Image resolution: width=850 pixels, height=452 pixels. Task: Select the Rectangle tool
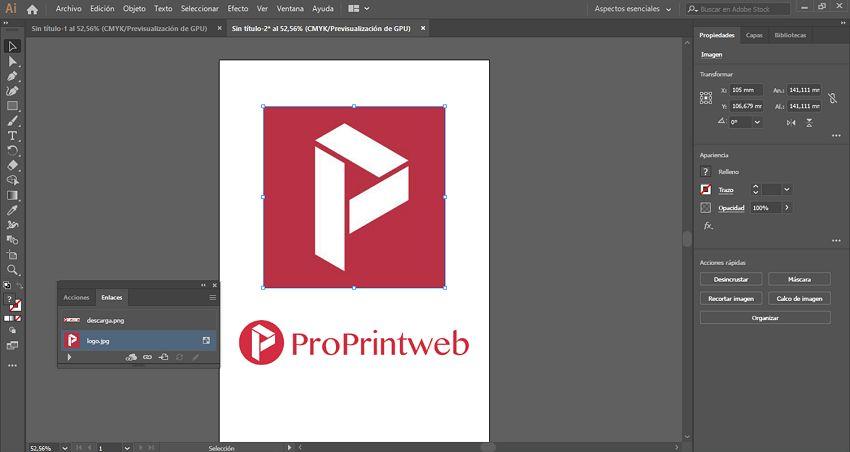tap(12, 106)
